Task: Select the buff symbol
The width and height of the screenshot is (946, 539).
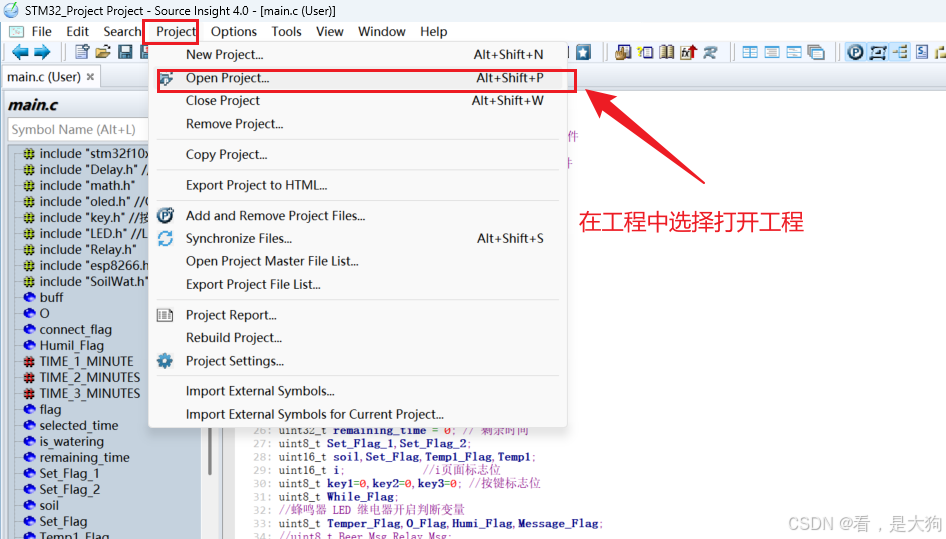Action: (x=43, y=297)
